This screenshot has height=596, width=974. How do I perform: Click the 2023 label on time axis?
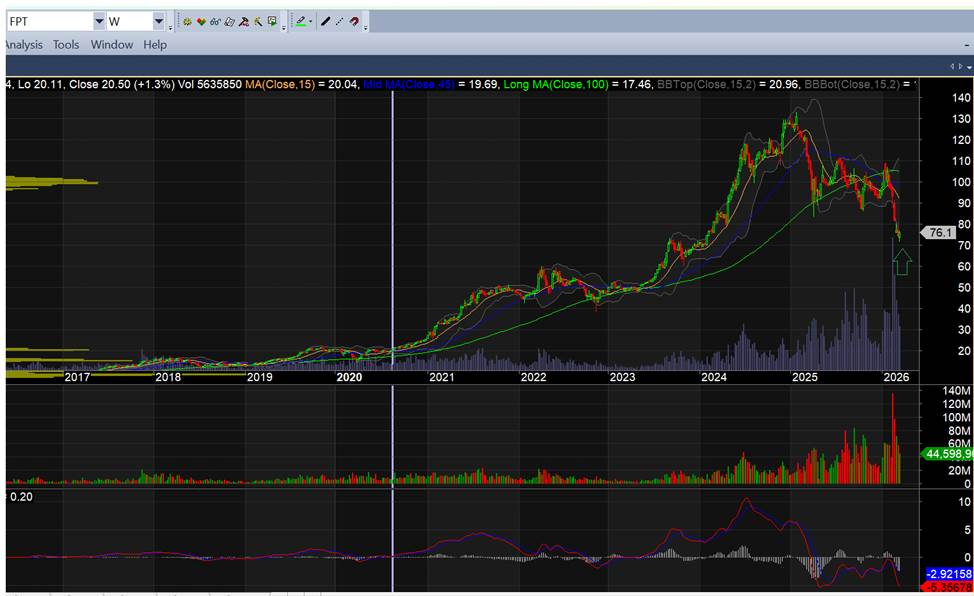(622, 377)
